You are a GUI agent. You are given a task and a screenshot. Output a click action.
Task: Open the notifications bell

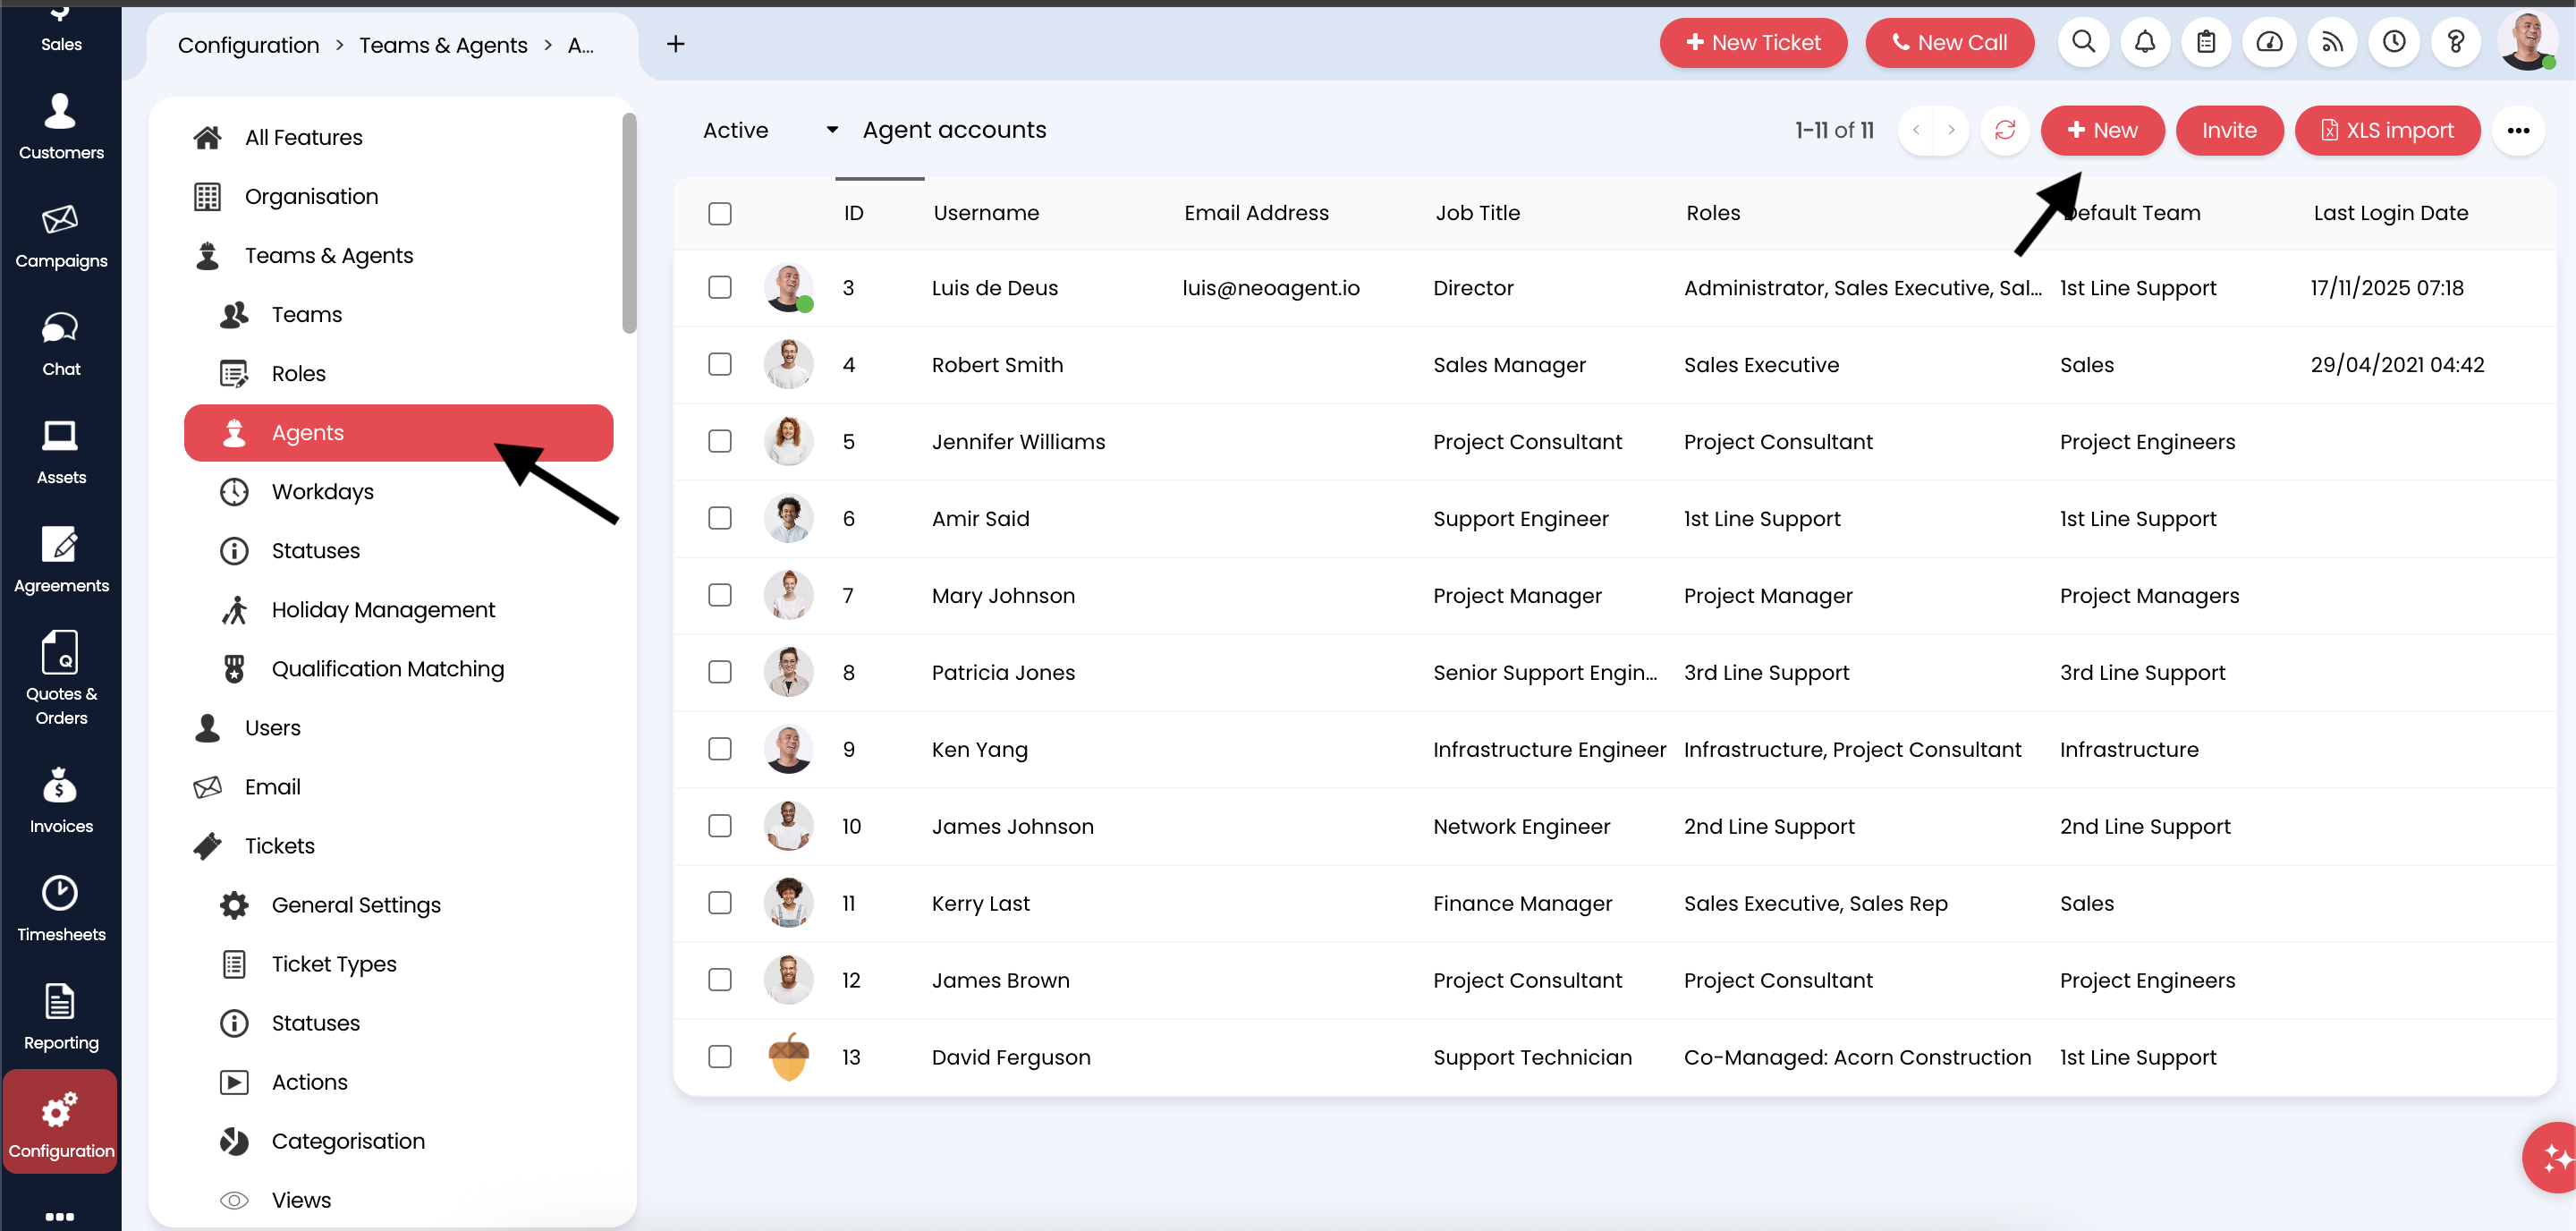click(x=2145, y=42)
